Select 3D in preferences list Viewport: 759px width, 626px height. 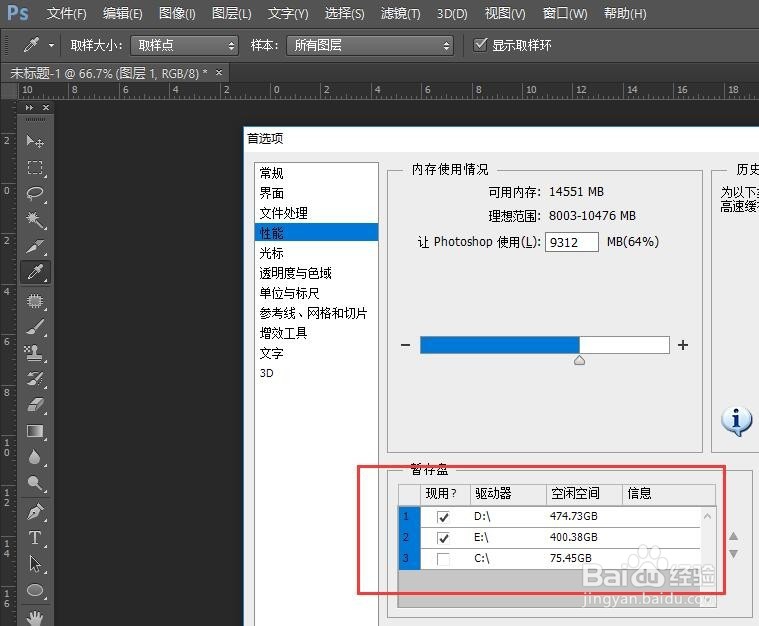coord(316,373)
